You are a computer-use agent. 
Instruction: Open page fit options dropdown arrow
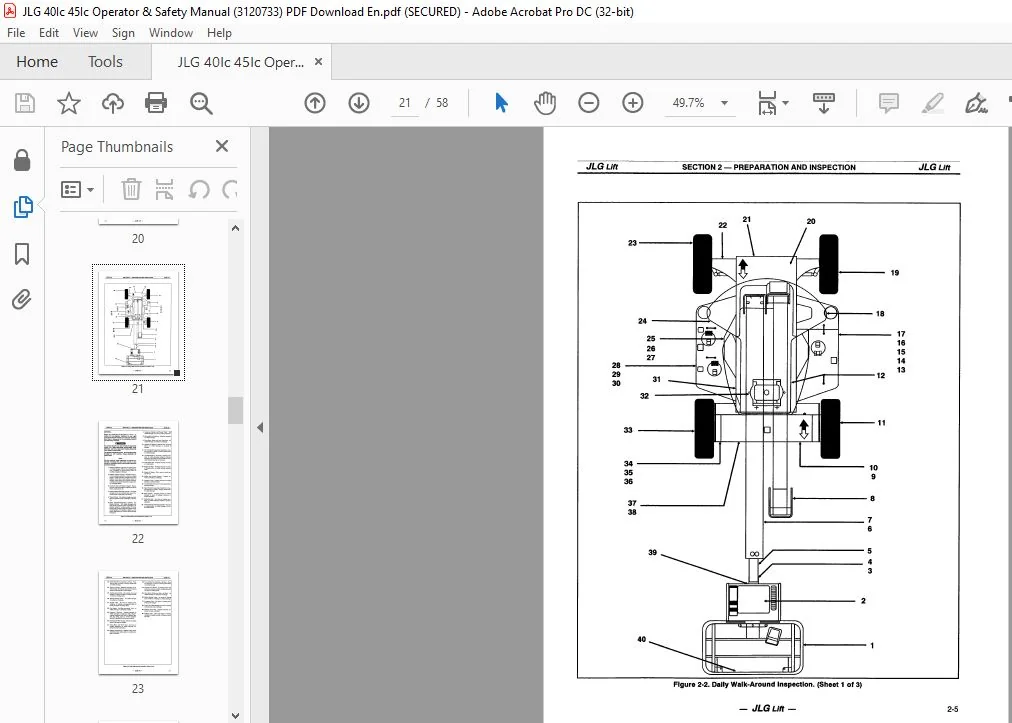coord(785,103)
